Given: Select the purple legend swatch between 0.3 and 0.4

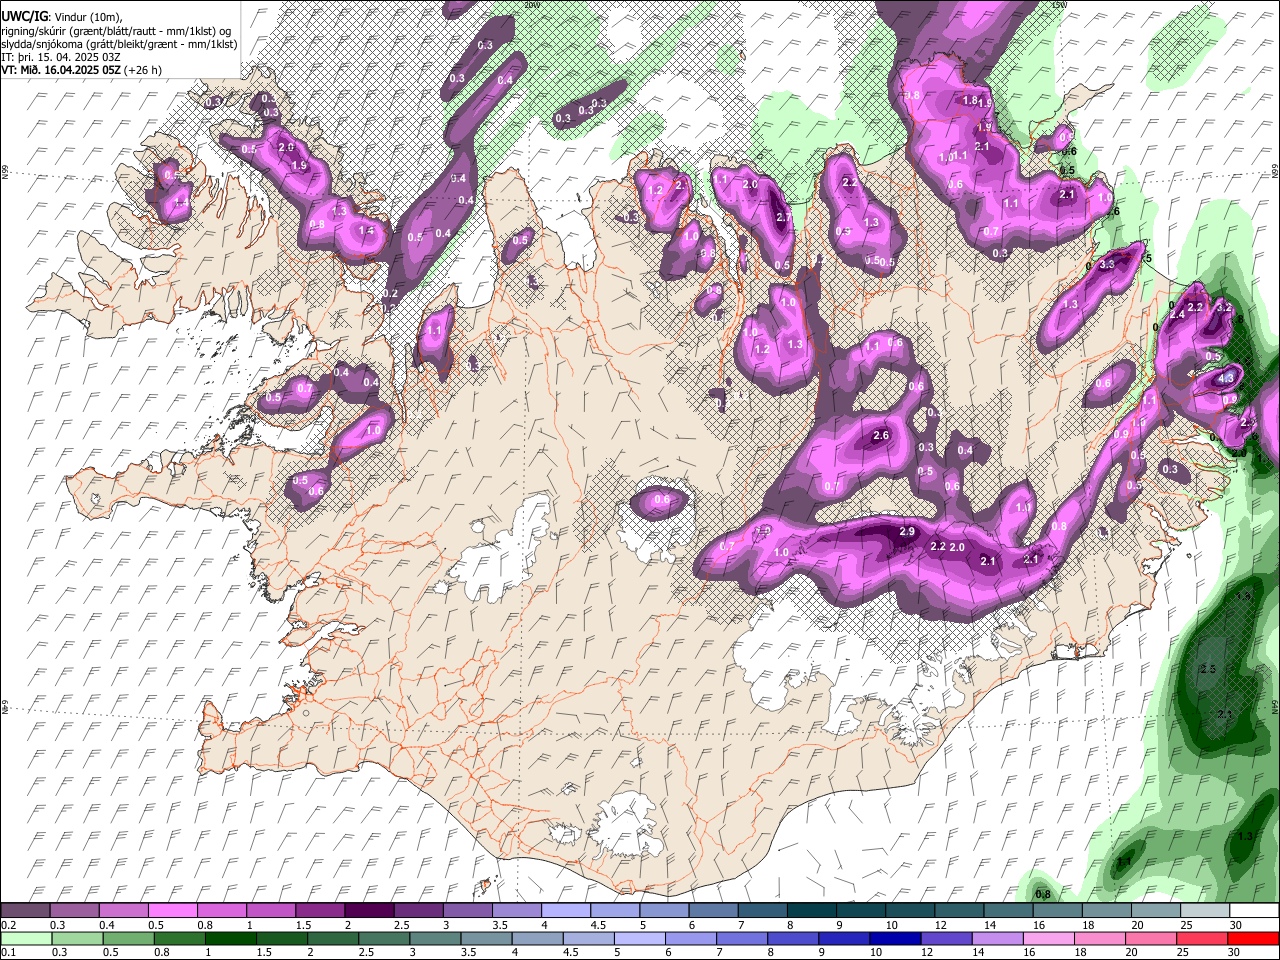Looking at the screenshot, I should [74, 911].
